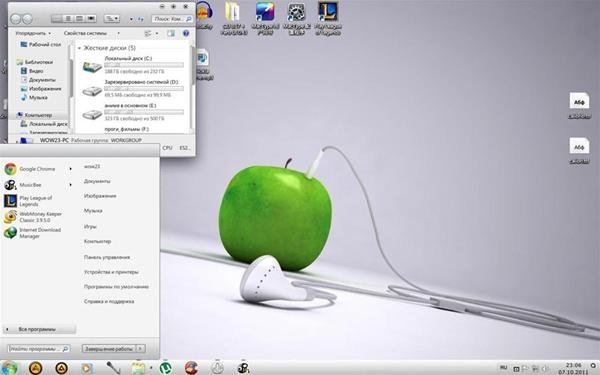The height and width of the screenshot is (375, 600).
Task: Select Изображения library in Explorer navigation pane
Action: 41,88
